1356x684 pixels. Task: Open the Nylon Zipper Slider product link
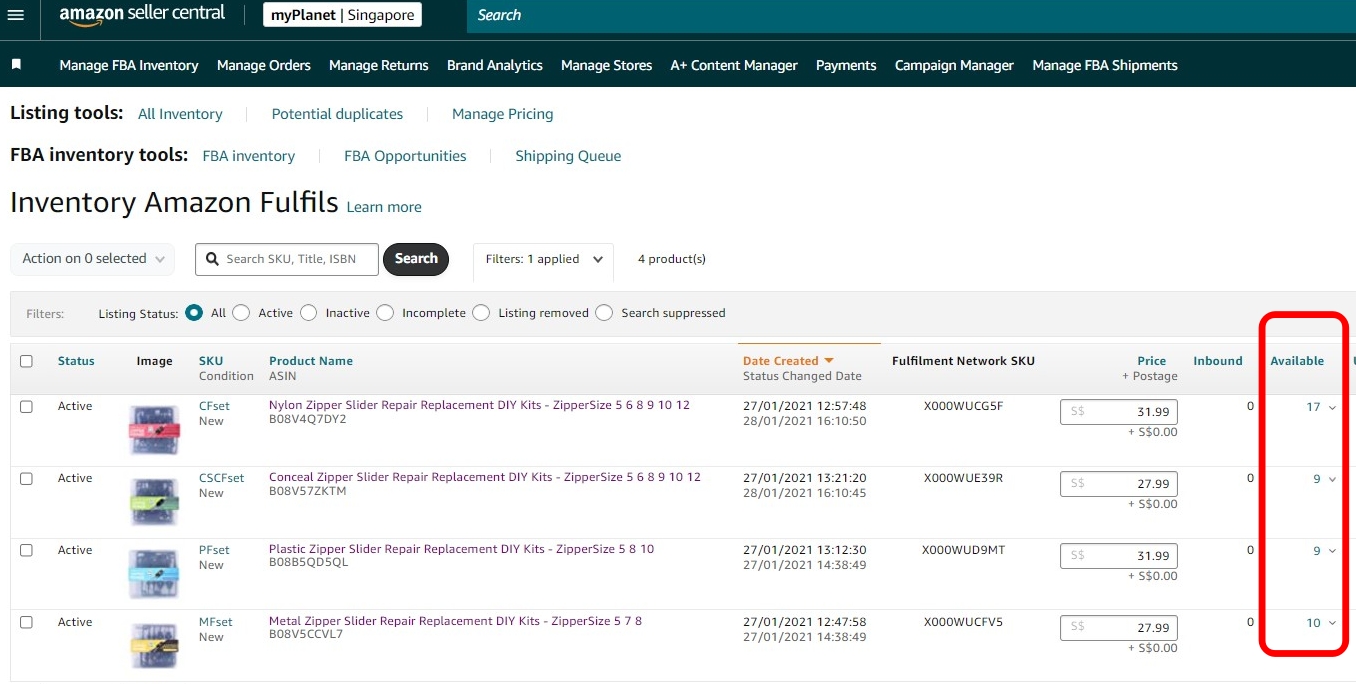pos(479,405)
